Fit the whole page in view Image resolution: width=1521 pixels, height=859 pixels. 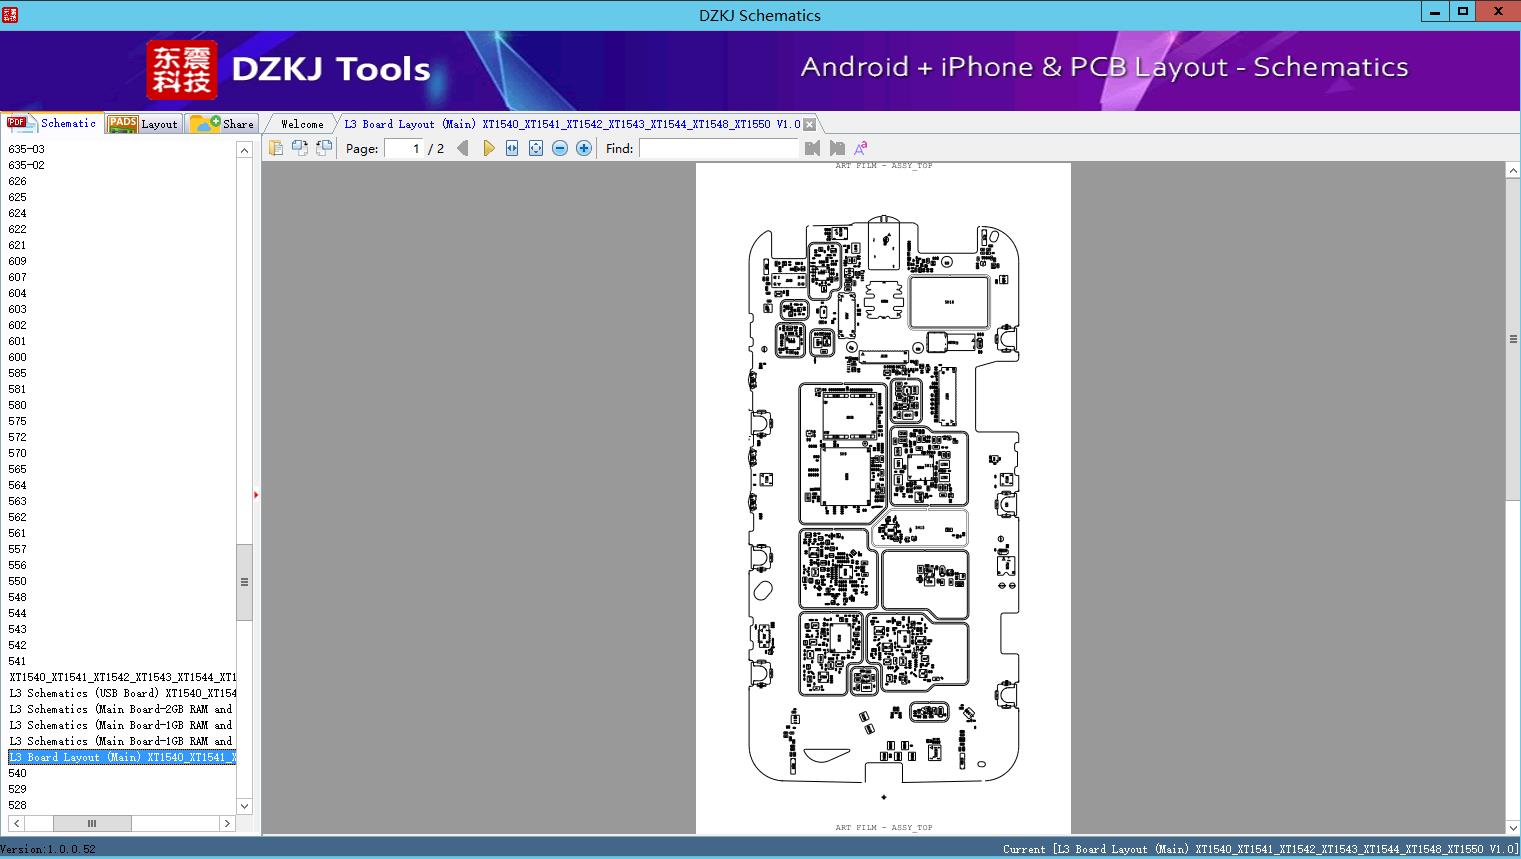(x=536, y=148)
